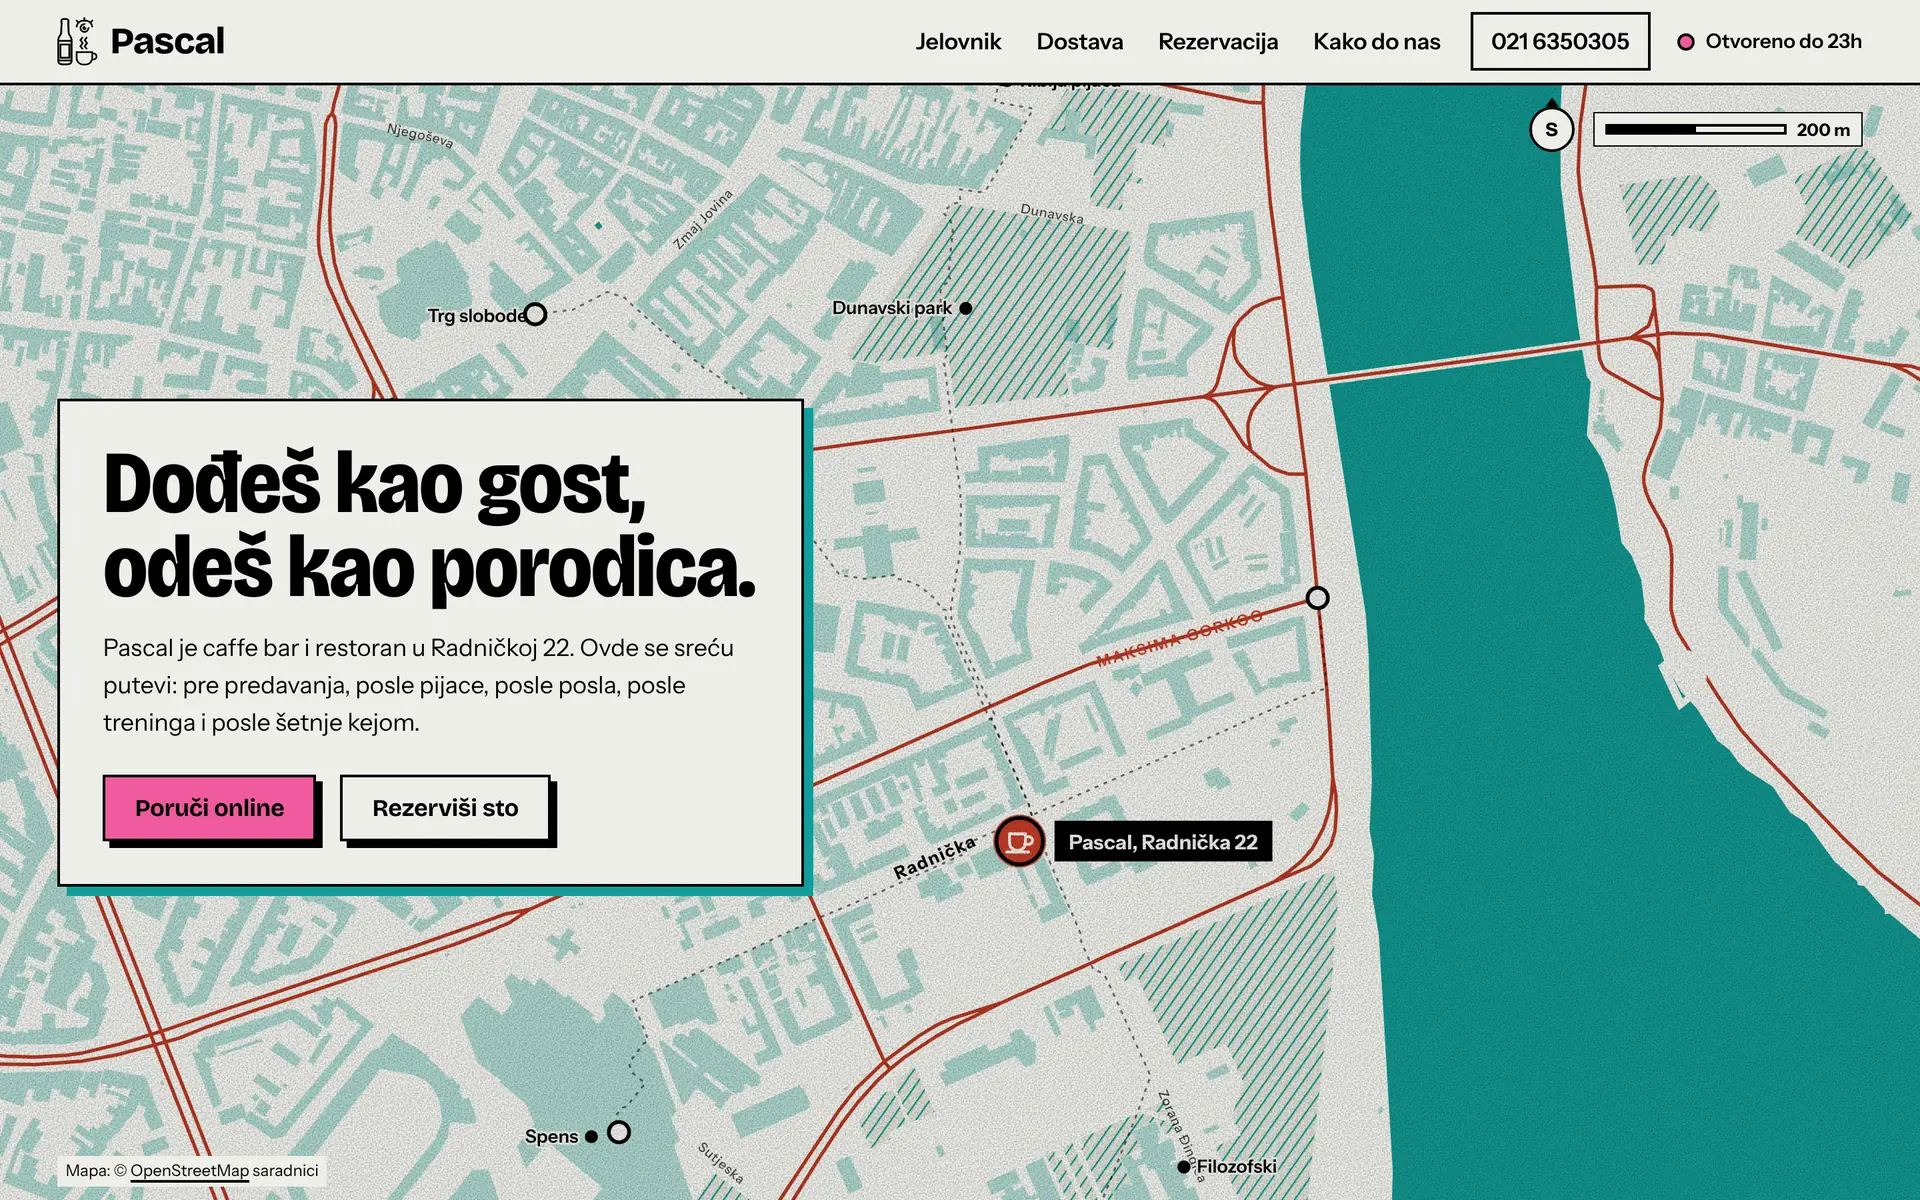Viewport: 1920px width, 1200px height.
Task: Click the hollow circle marker by the riverside road
Action: coord(1318,598)
